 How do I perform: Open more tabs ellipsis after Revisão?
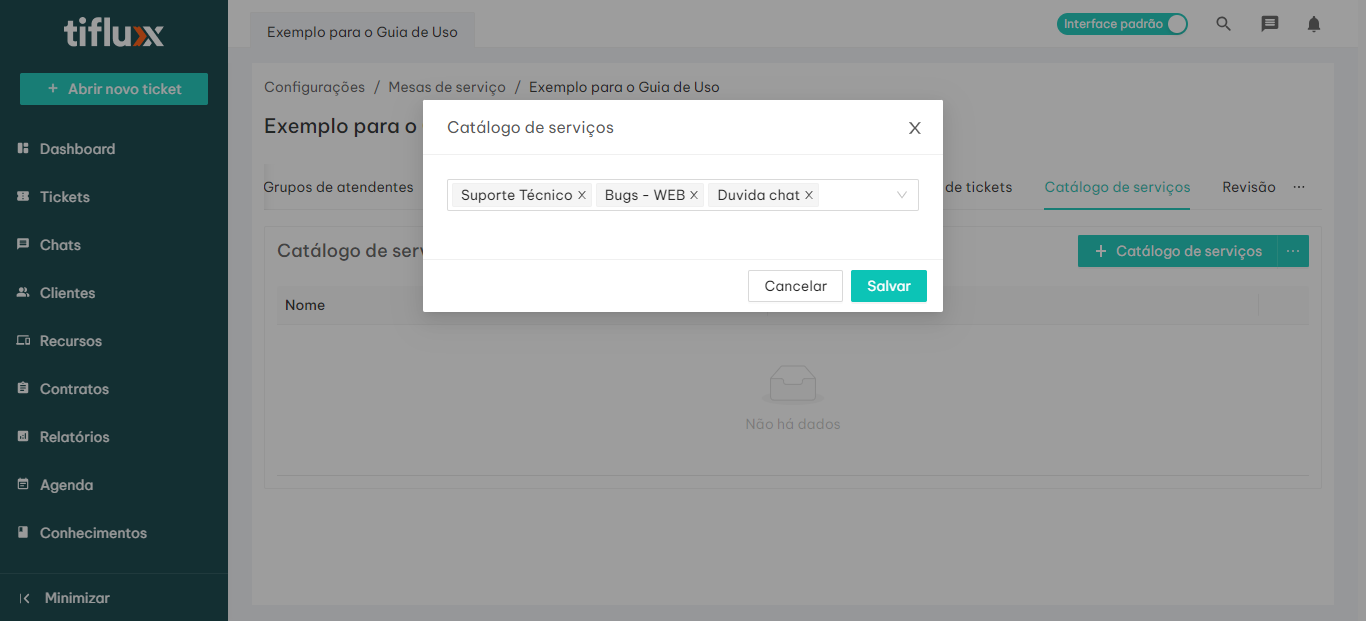[x=1299, y=187]
